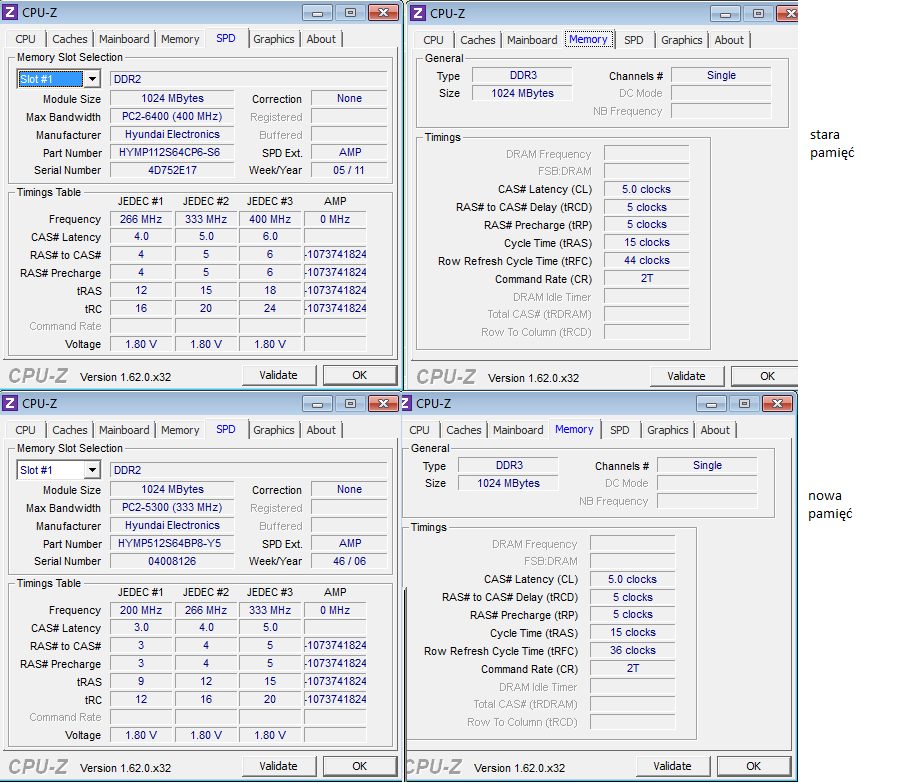This screenshot has height=783, width=912.
Task: Click Week/Year 05 / 11 value
Action: click(349, 170)
